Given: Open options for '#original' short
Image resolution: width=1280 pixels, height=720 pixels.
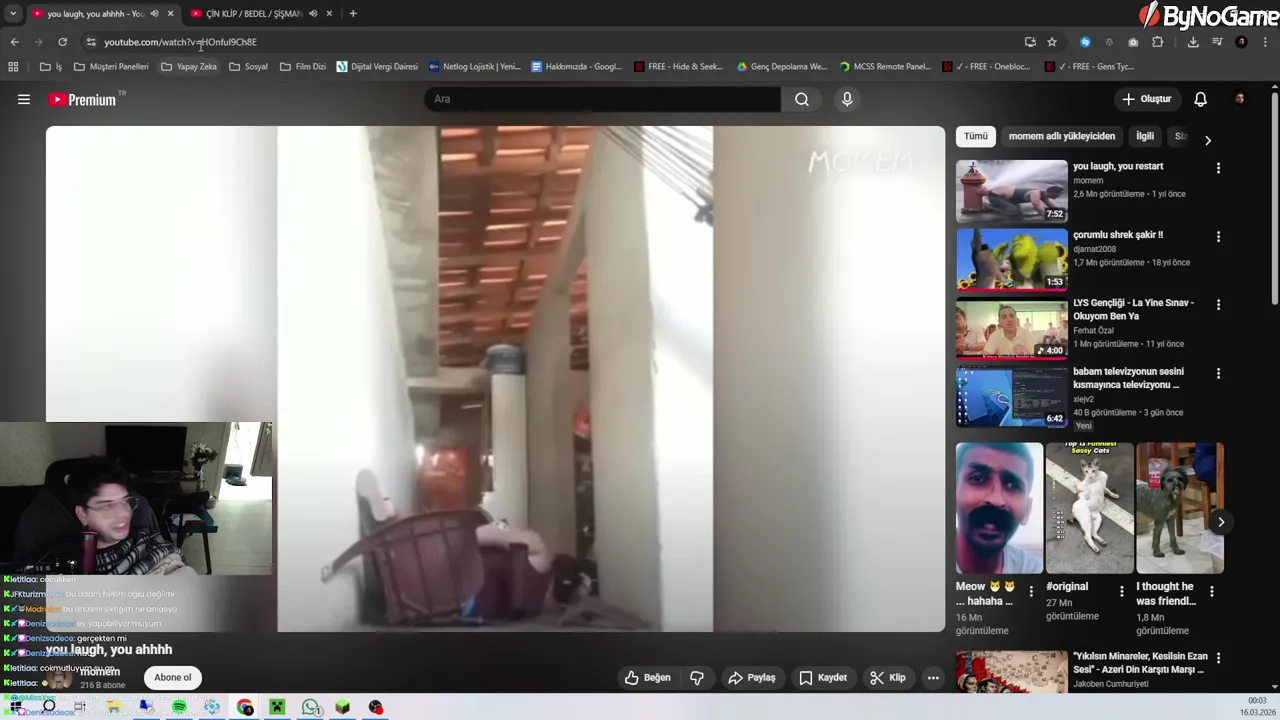Looking at the screenshot, I should point(1121,591).
